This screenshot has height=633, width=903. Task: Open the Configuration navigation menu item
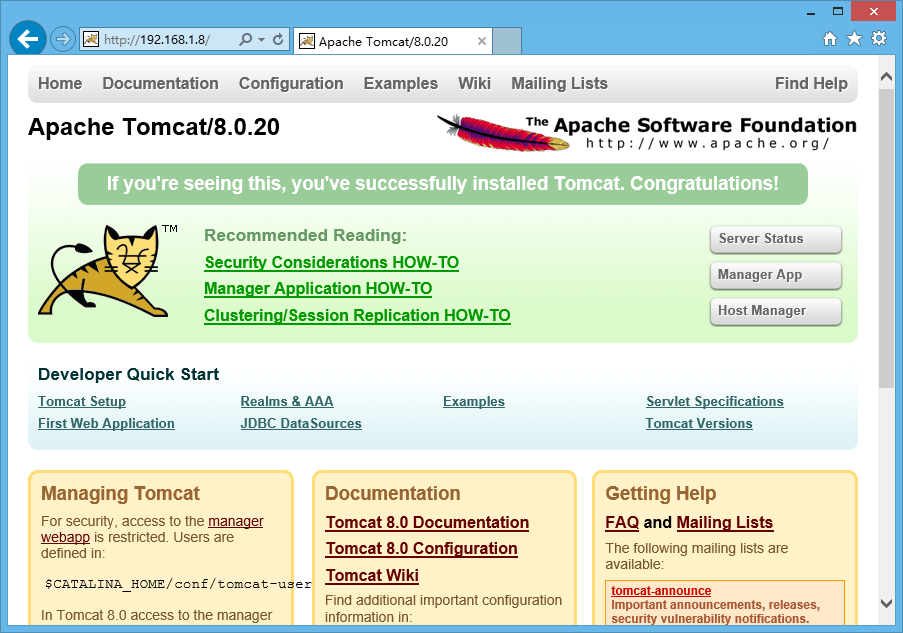coord(291,84)
